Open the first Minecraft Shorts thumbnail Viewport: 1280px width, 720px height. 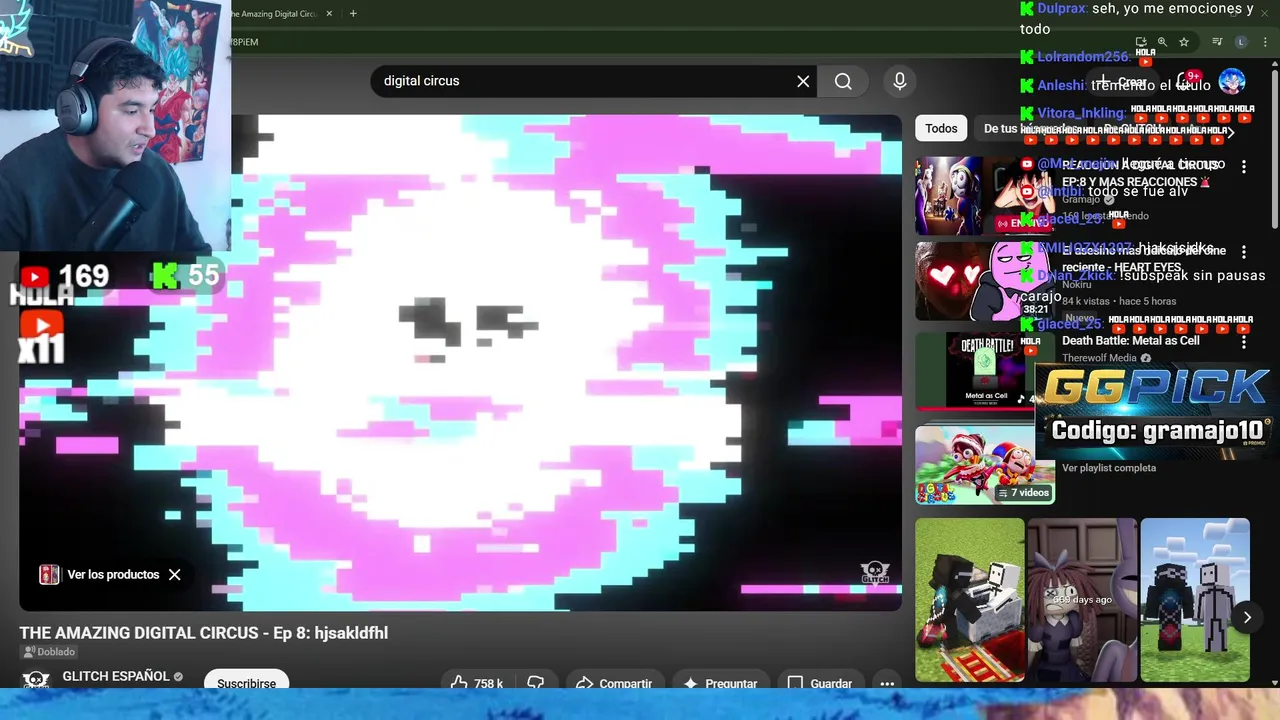[x=970, y=600]
